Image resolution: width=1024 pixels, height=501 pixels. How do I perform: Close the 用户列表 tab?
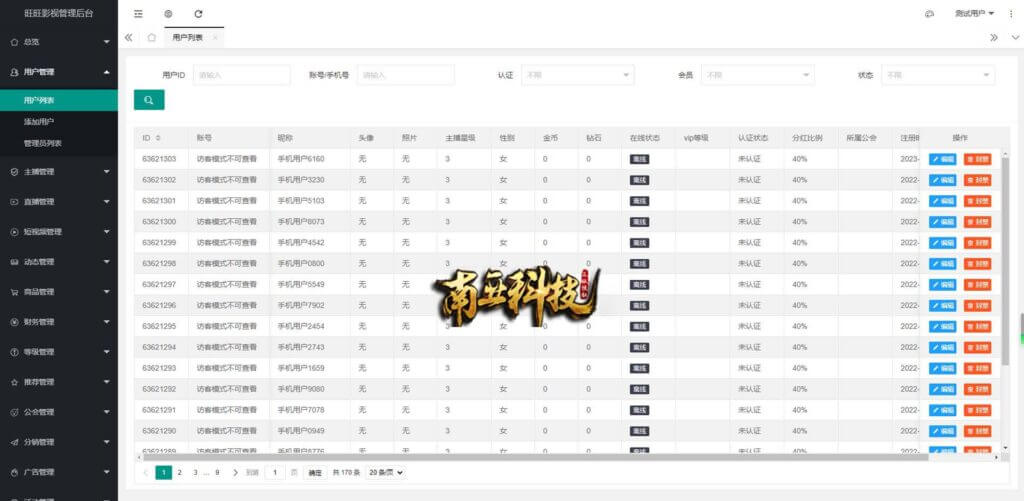pyautogui.click(x=215, y=38)
